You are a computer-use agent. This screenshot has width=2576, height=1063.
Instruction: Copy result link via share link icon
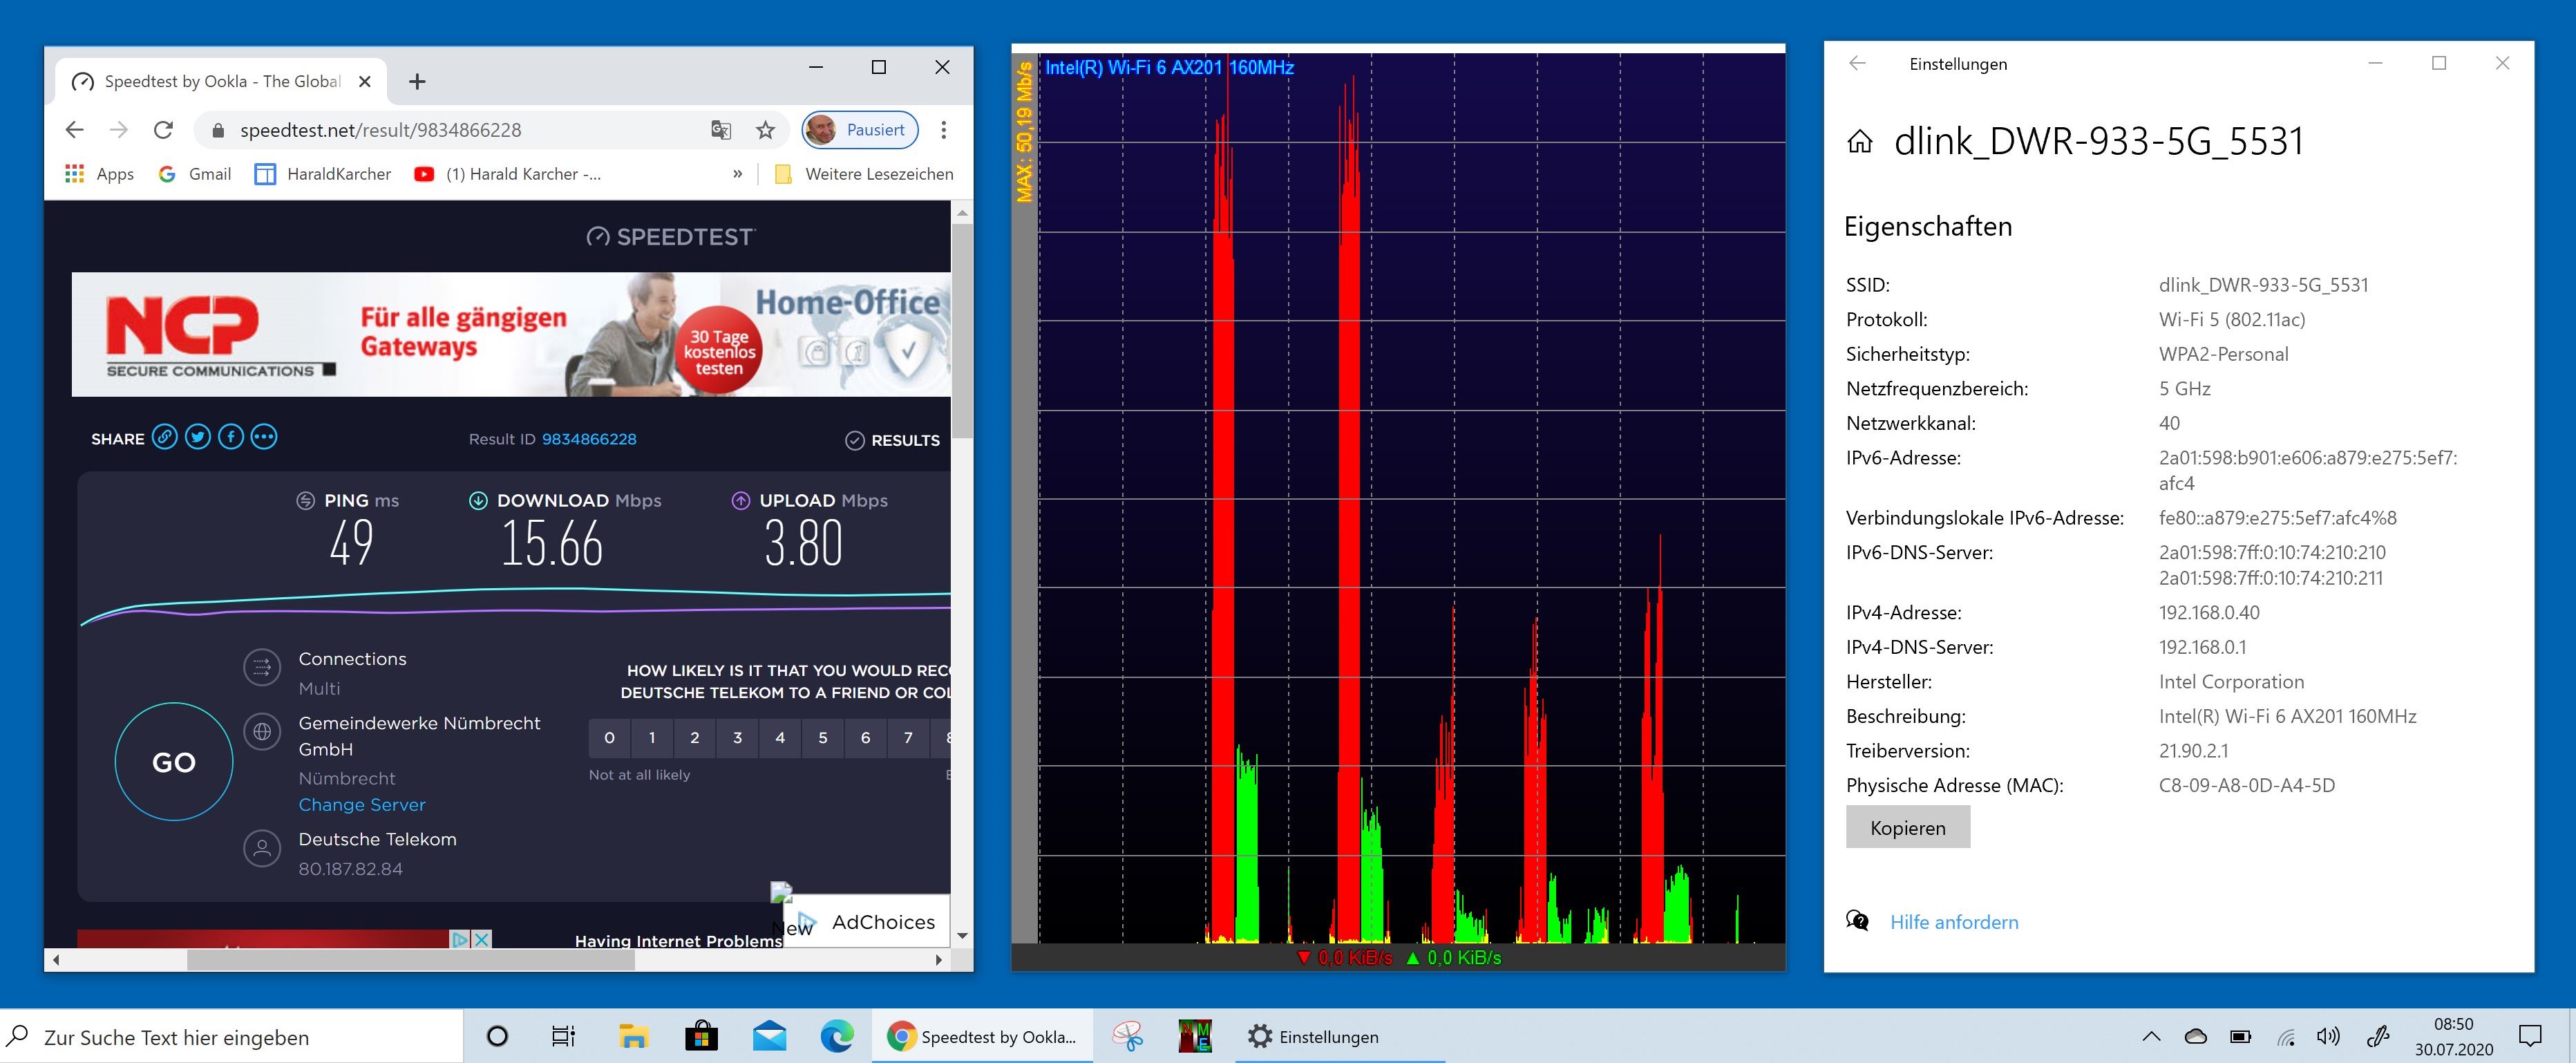(x=165, y=438)
